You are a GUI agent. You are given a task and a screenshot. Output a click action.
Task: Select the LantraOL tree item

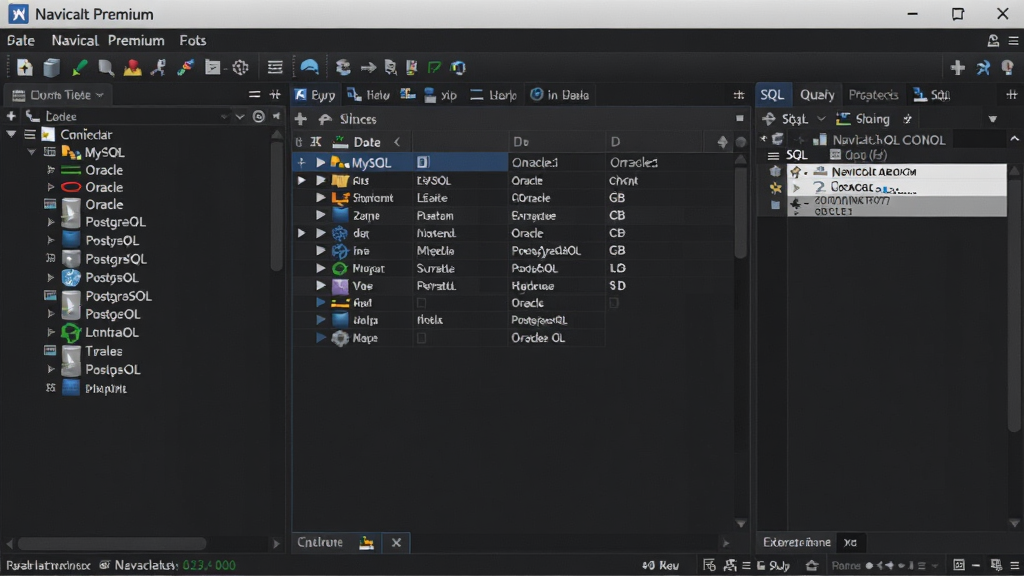pyautogui.click(x=112, y=332)
